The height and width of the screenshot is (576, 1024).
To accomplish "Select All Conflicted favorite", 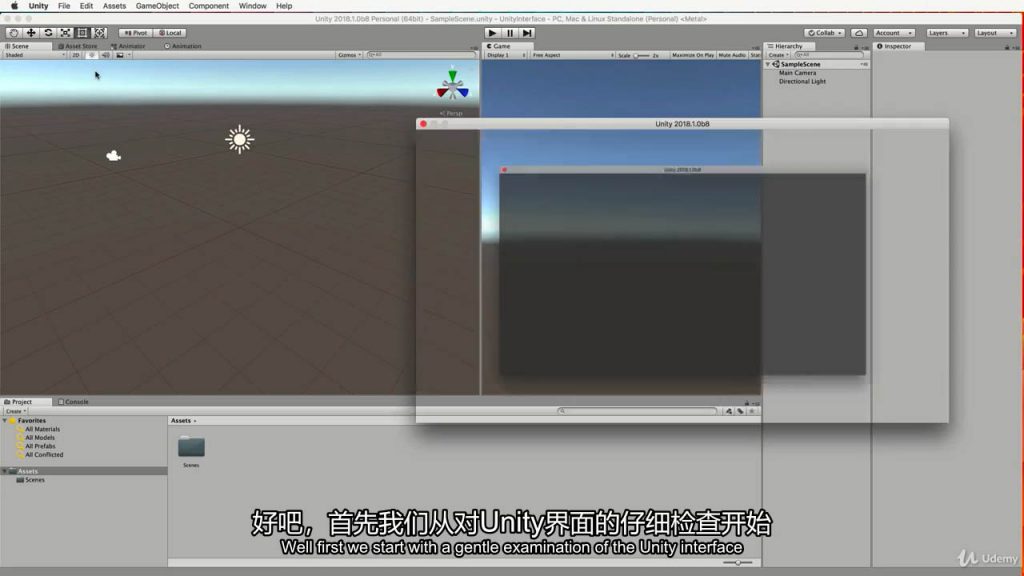I will [x=44, y=455].
